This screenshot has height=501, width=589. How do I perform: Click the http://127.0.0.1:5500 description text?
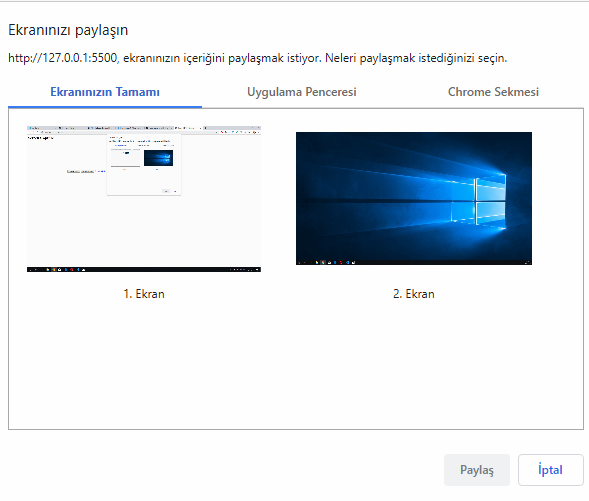pyautogui.click(x=258, y=58)
